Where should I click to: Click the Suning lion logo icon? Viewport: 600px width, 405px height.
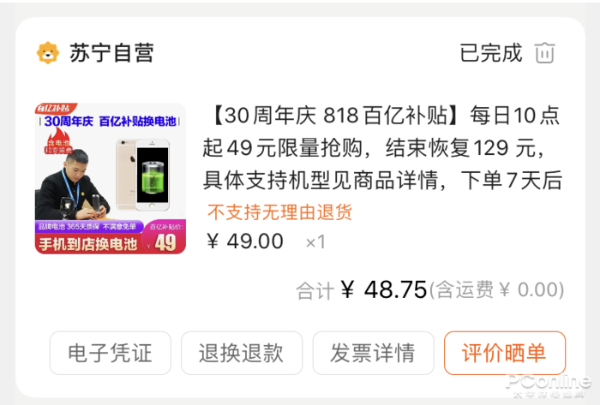48,53
